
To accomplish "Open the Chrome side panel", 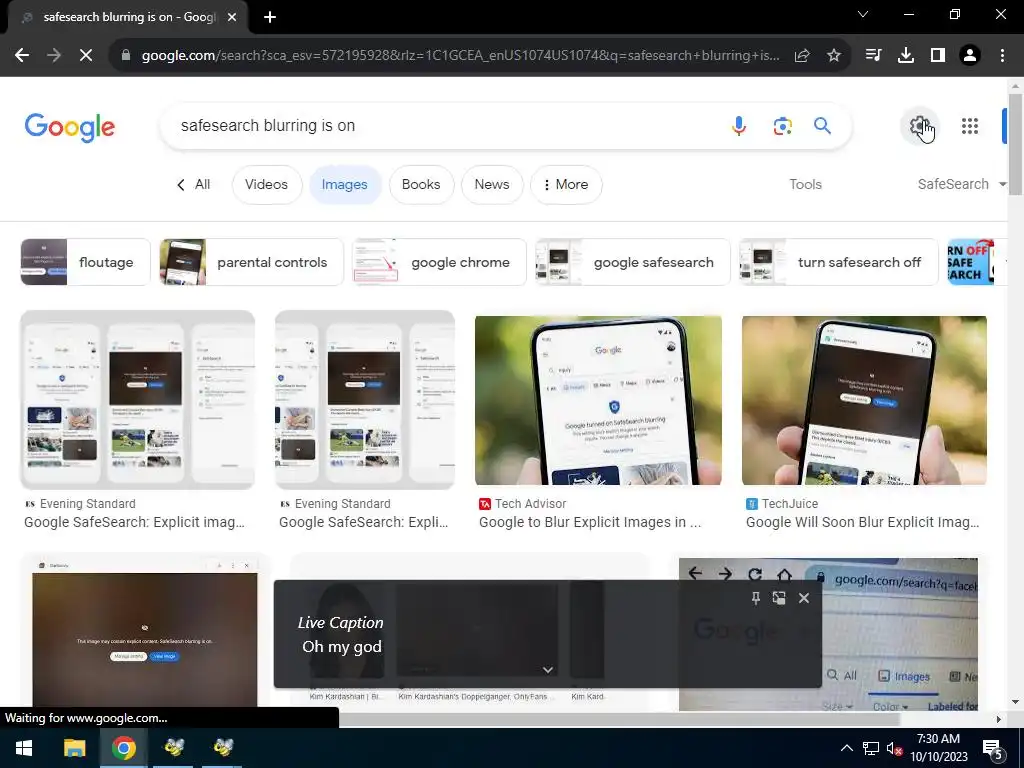I will [x=938, y=56].
